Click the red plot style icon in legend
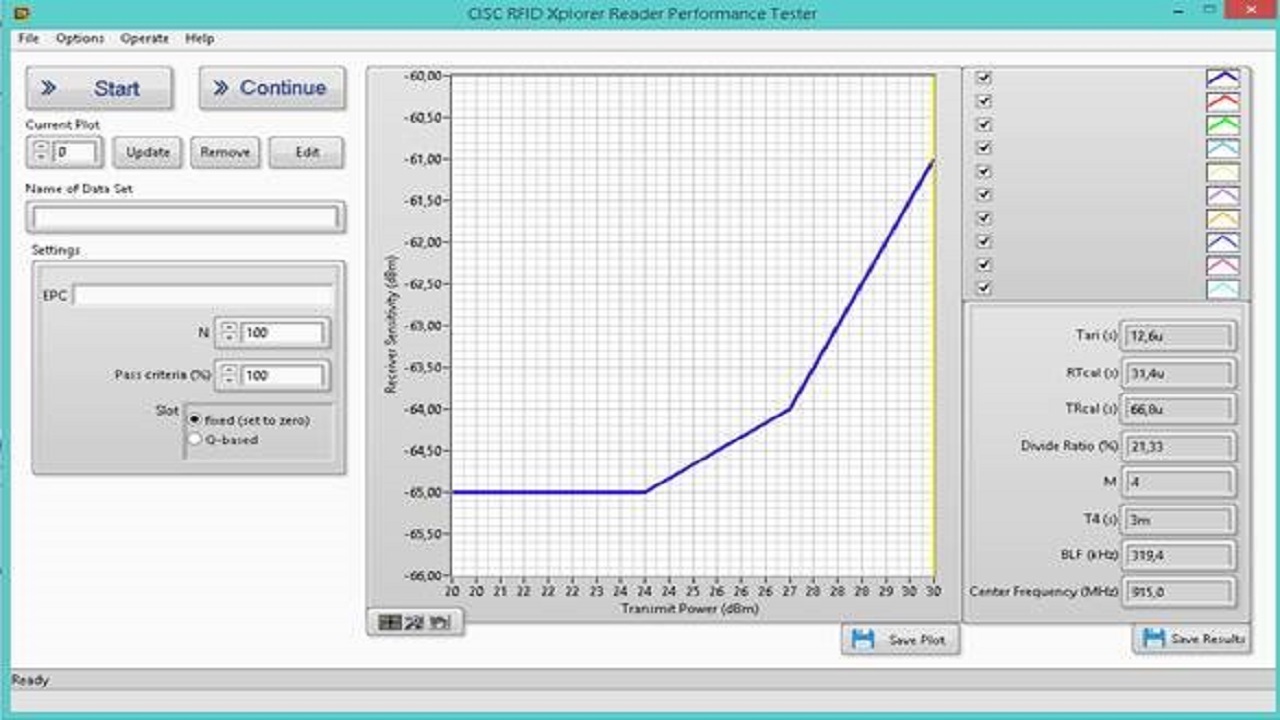The width and height of the screenshot is (1280, 720). [1222, 102]
